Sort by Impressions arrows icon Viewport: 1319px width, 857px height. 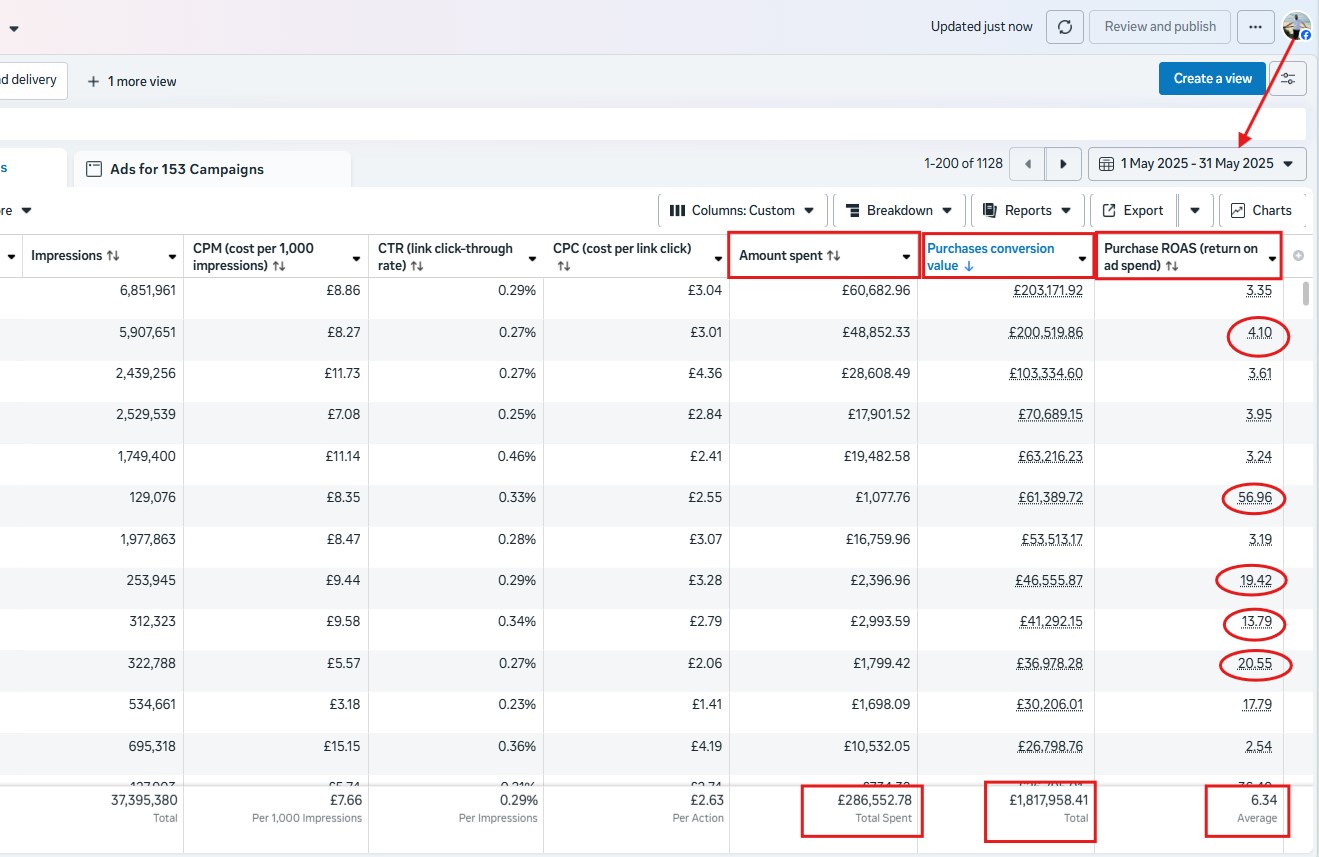(112, 256)
